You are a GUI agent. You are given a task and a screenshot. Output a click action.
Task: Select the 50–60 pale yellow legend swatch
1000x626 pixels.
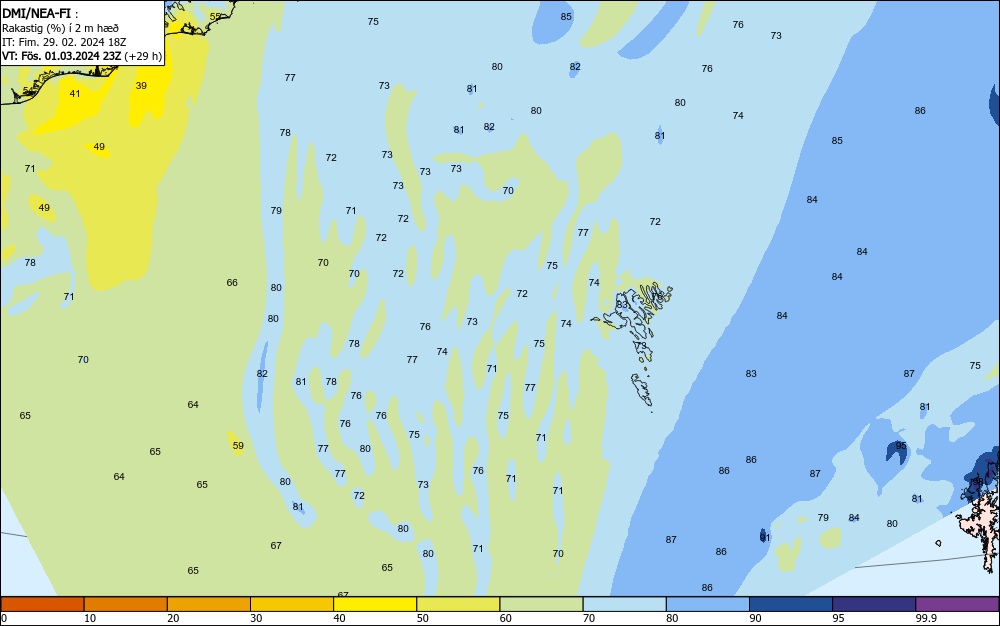point(458,604)
